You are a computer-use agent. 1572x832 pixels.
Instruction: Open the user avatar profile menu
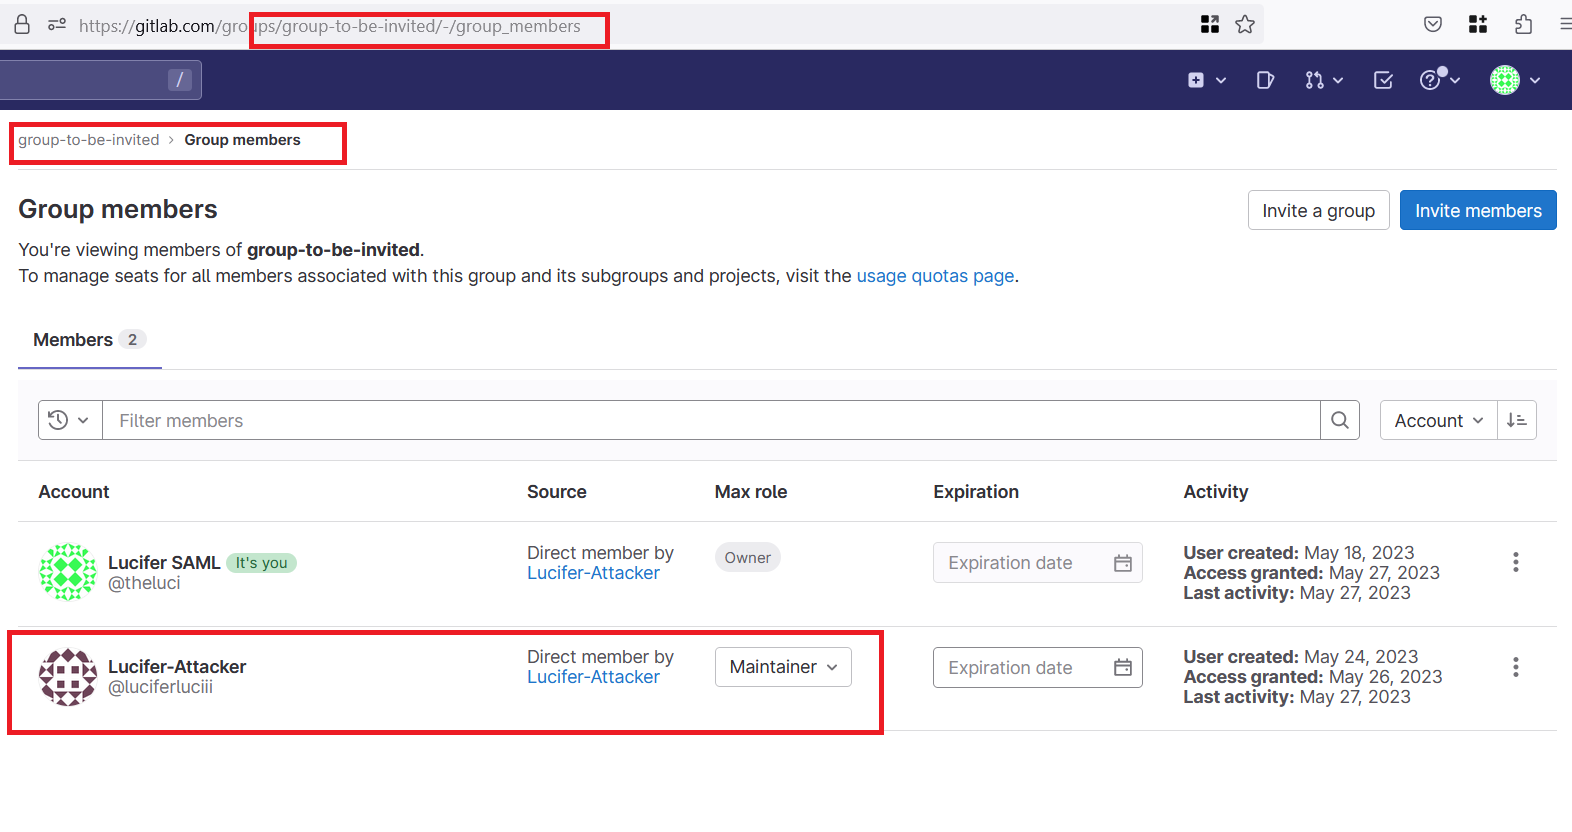pos(1514,80)
